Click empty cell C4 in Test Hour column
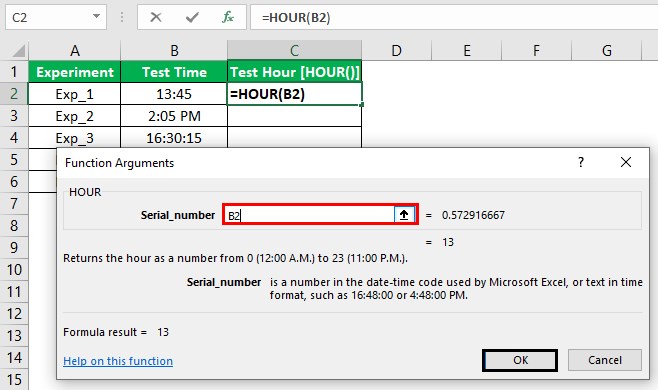 tap(295, 137)
